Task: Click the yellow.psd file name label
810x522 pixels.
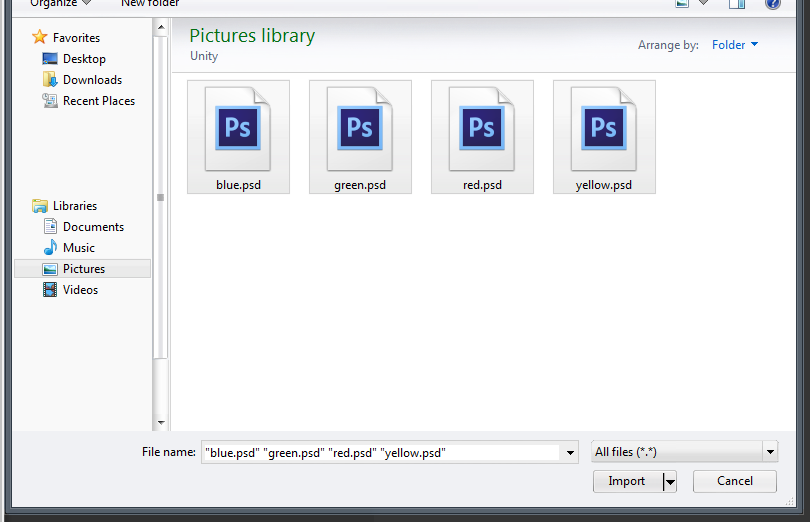Action: pyautogui.click(x=603, y=185)
